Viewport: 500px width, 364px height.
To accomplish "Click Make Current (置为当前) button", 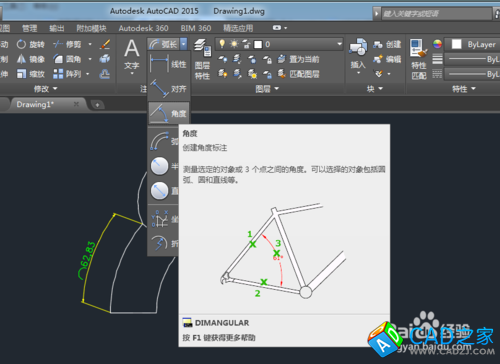I will click(x=298, y=59).
